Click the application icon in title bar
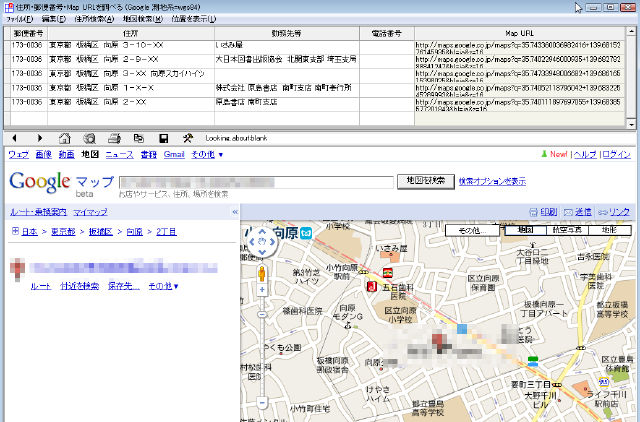Image resolution: width=640 pixels, height=422 pixels. (9, 7)
